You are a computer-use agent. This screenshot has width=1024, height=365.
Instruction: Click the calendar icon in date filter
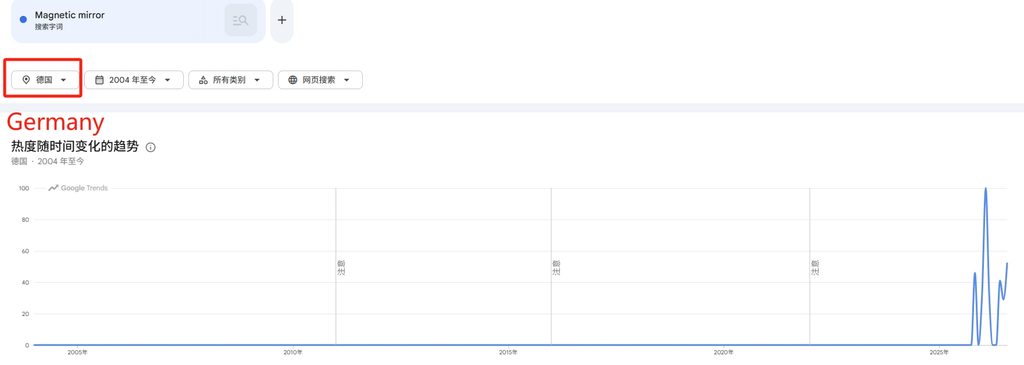99,80
